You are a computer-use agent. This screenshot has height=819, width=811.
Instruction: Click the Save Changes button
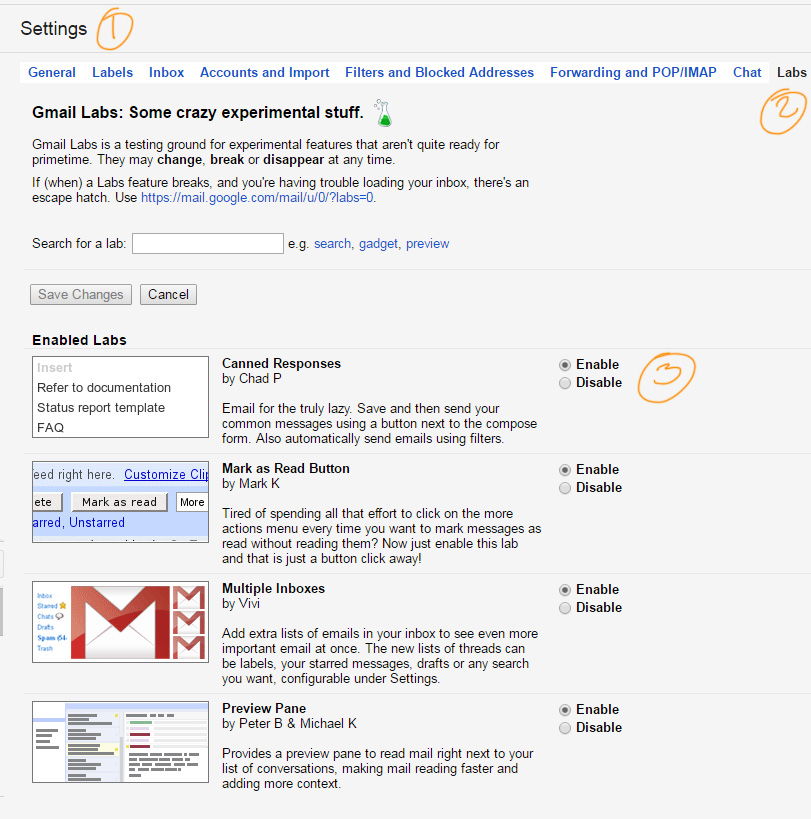click(x=81, y=295)
